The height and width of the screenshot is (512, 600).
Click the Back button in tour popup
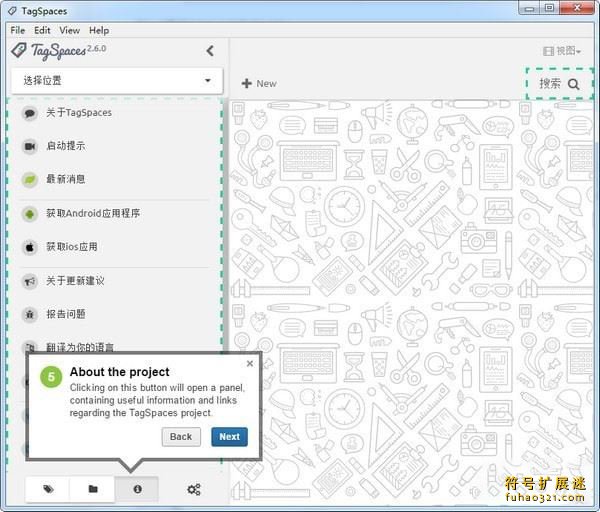[x=181, y=437]
